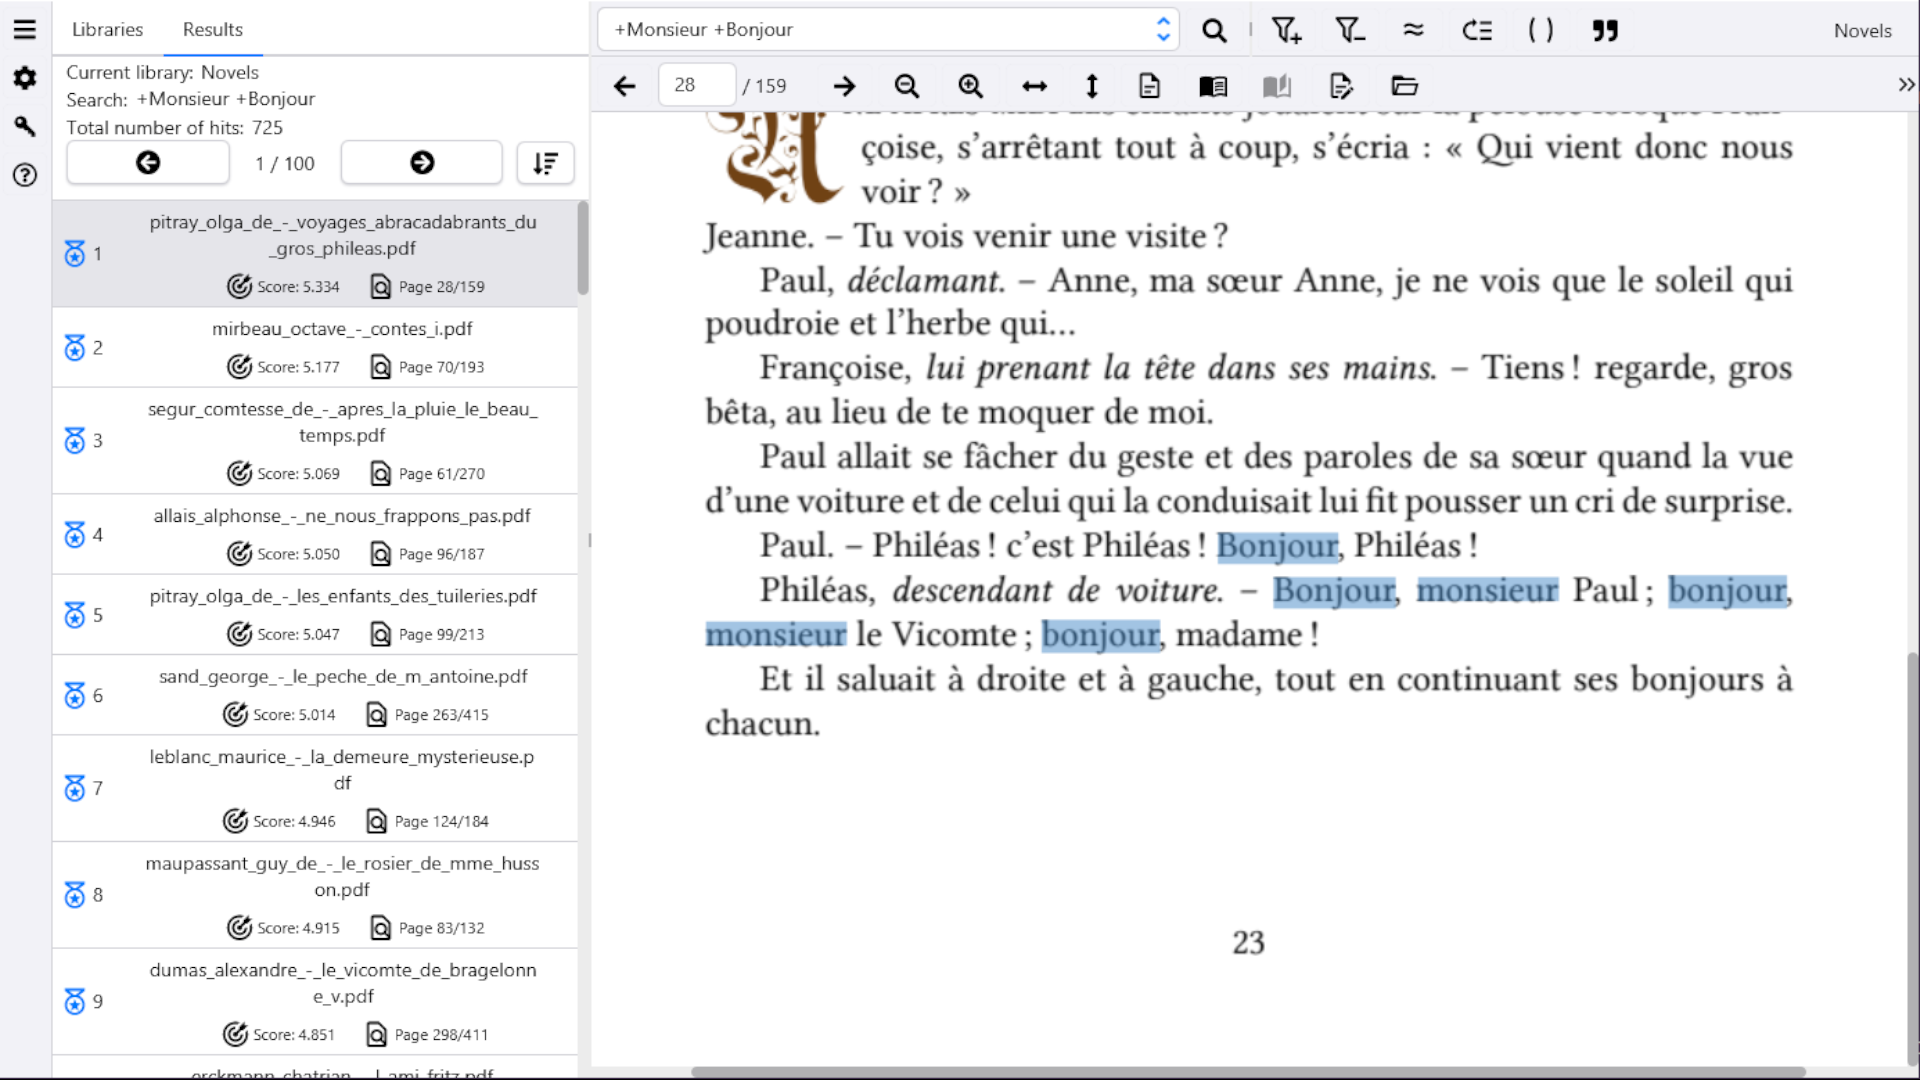
Task: Click highlighted 'bonjour' before 'madame'
Action: (1100, 635)
